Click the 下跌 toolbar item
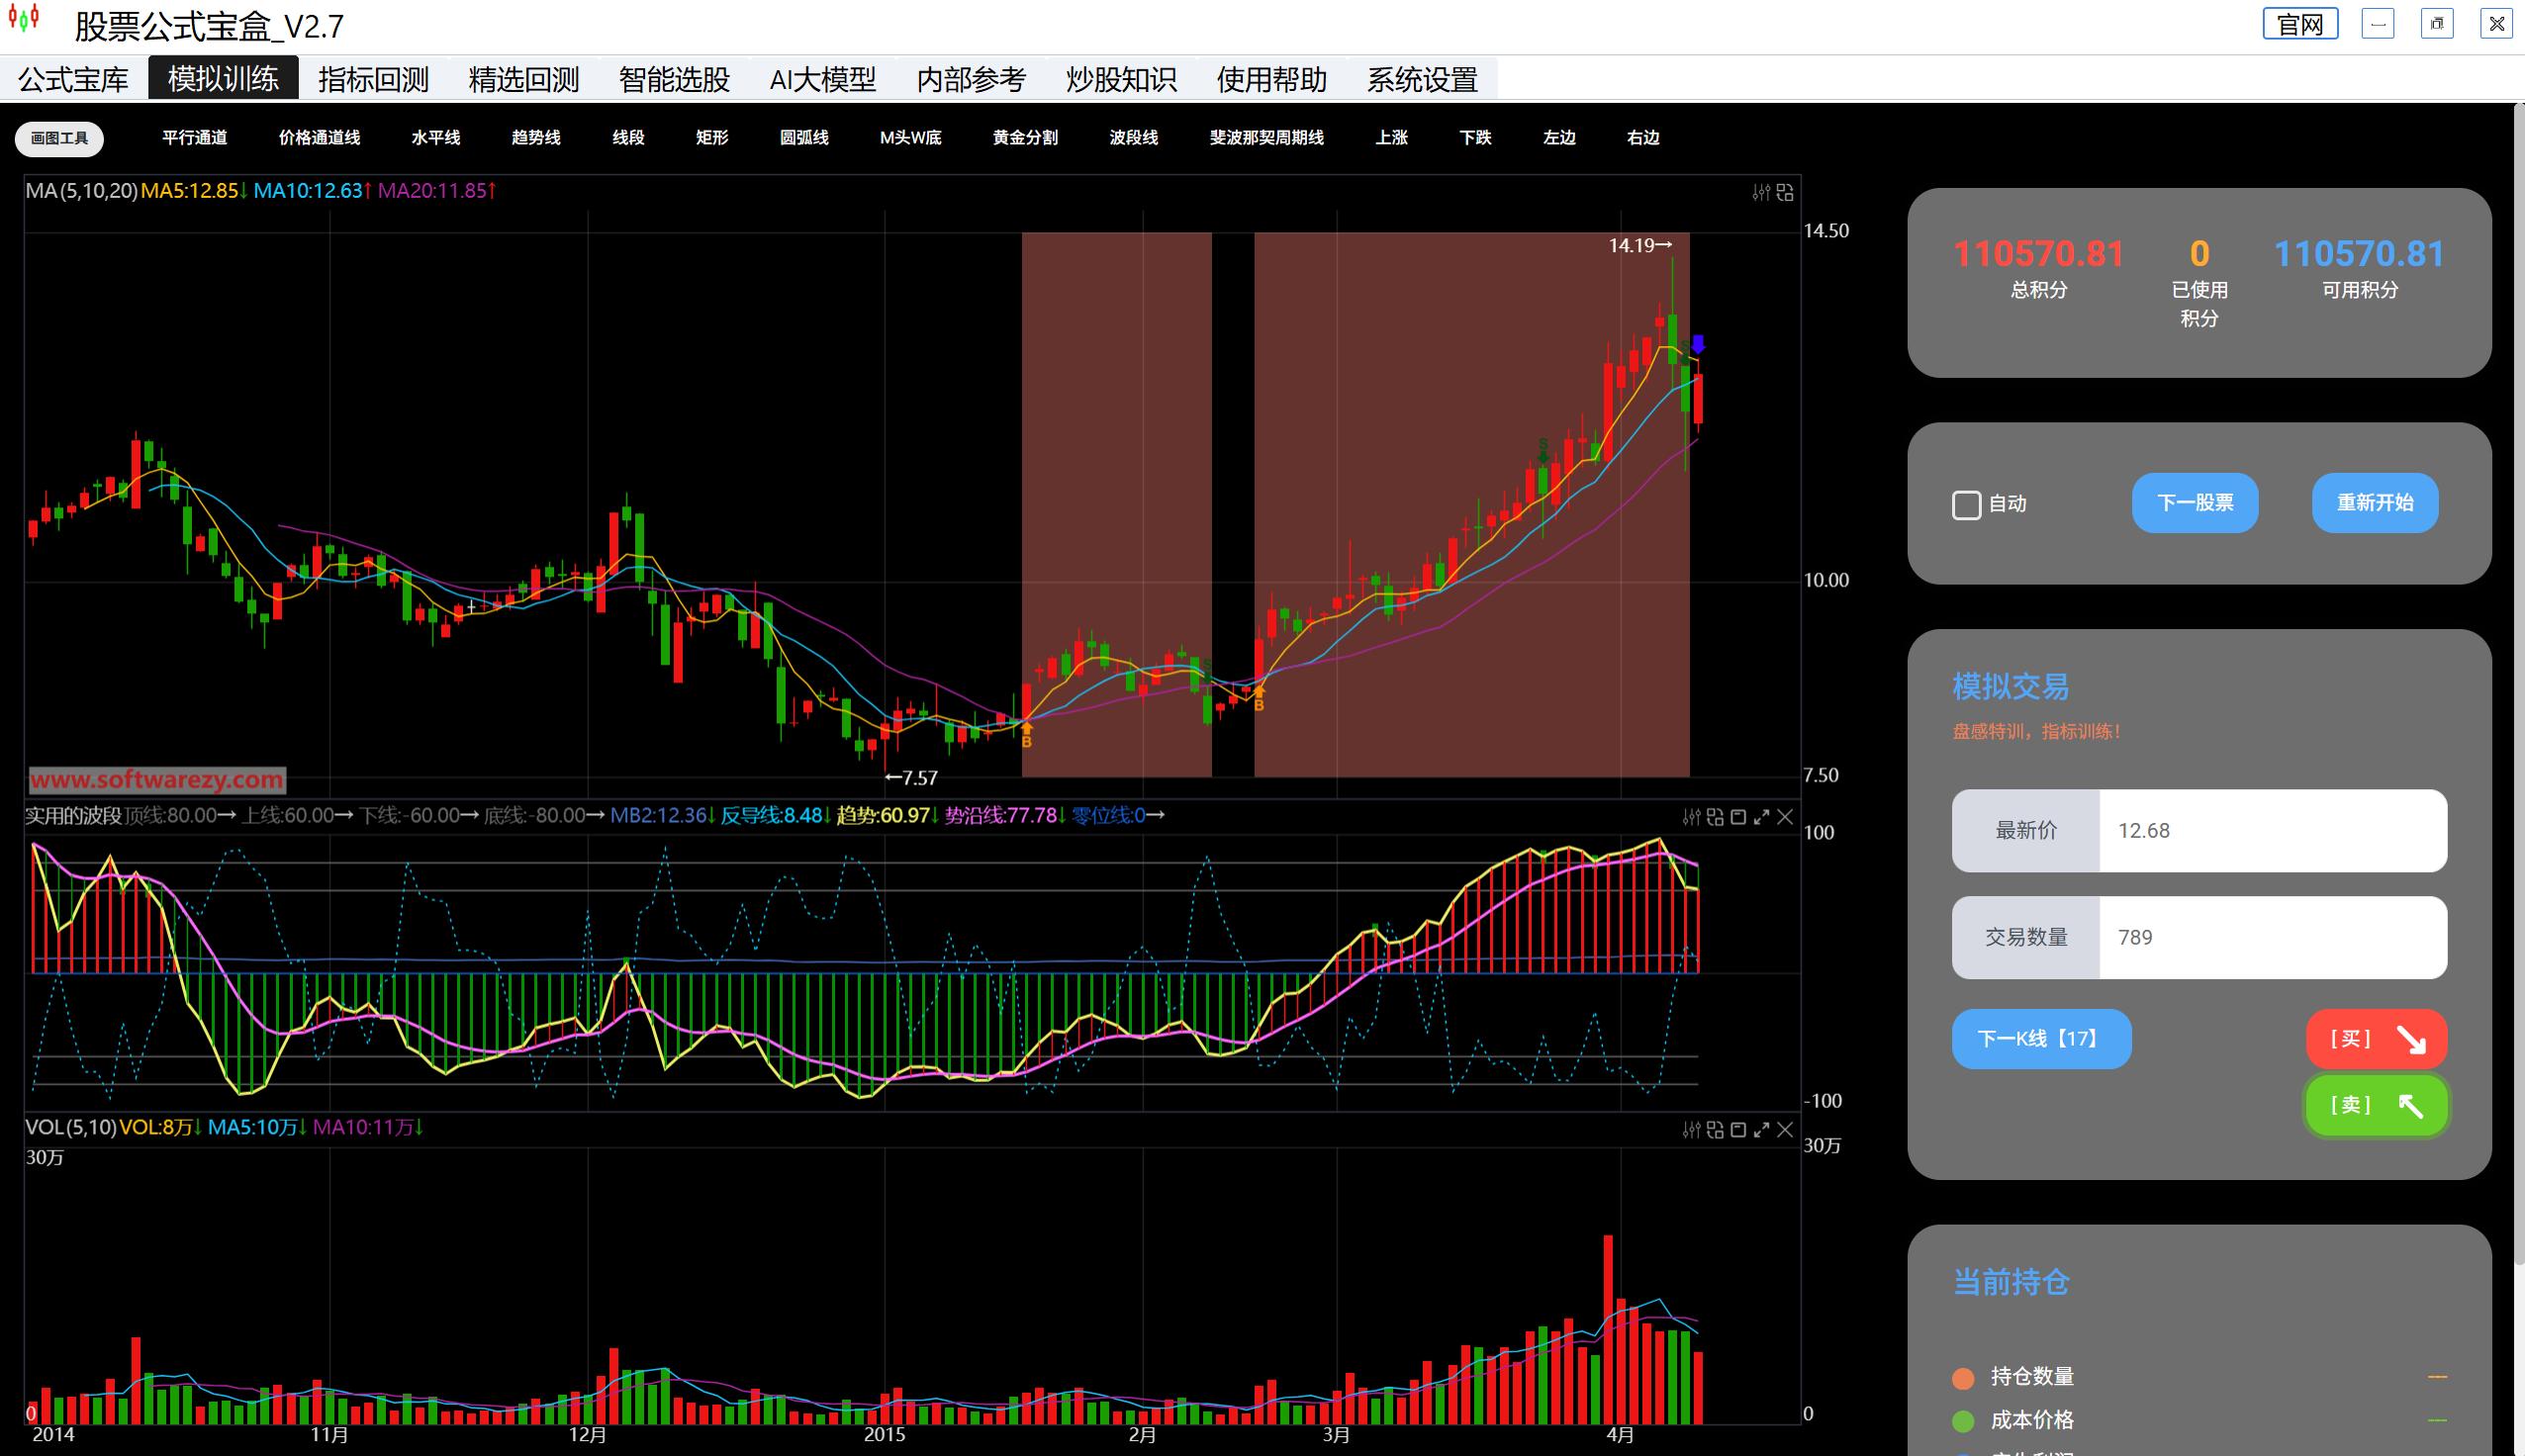Viewport: 2525px width, 1456px height. coord(1475,138)
